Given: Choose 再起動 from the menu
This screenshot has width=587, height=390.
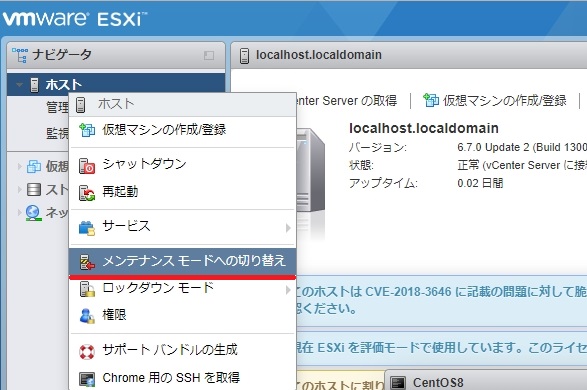Looking at the screenshot, I should click(183, 192).
